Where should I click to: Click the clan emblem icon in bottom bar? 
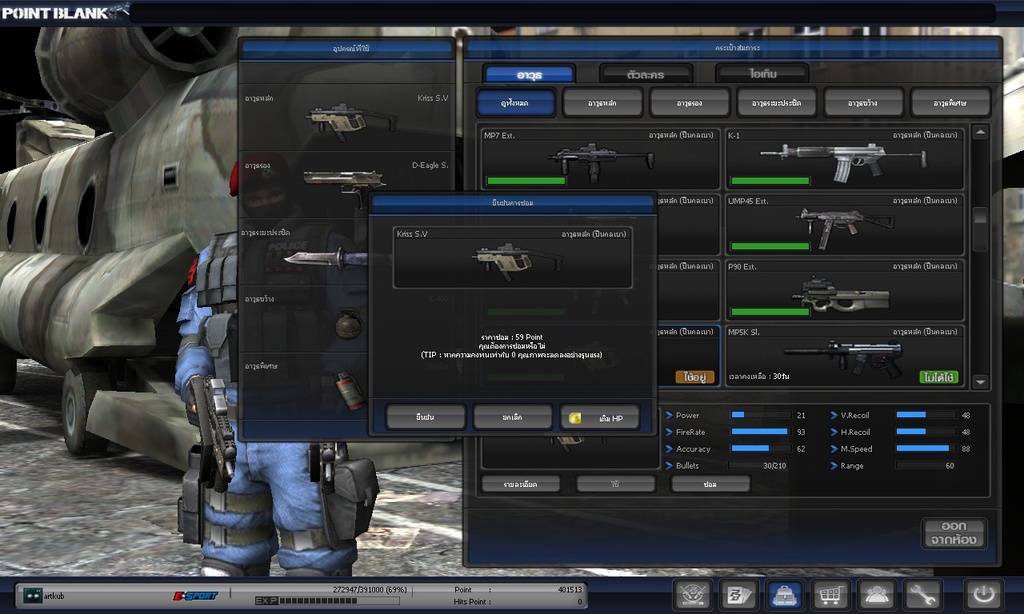692,594
